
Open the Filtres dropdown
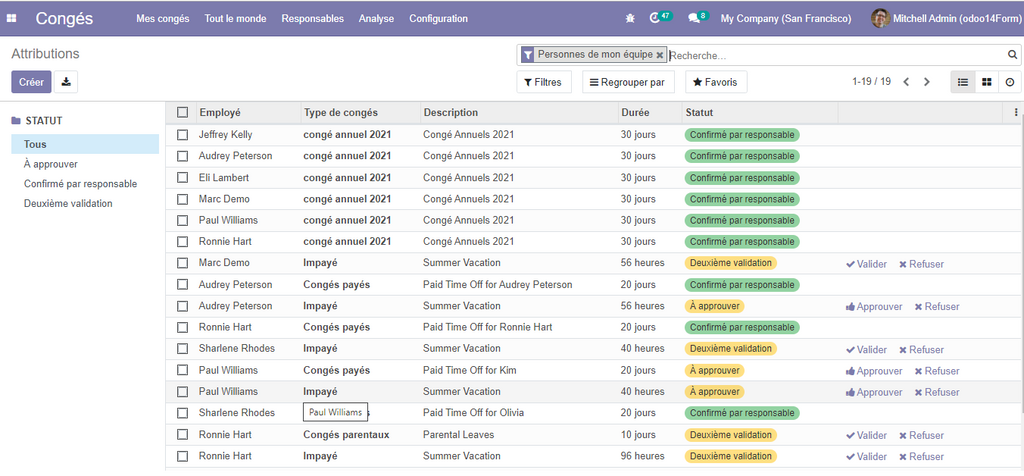(x=544, y=82)
